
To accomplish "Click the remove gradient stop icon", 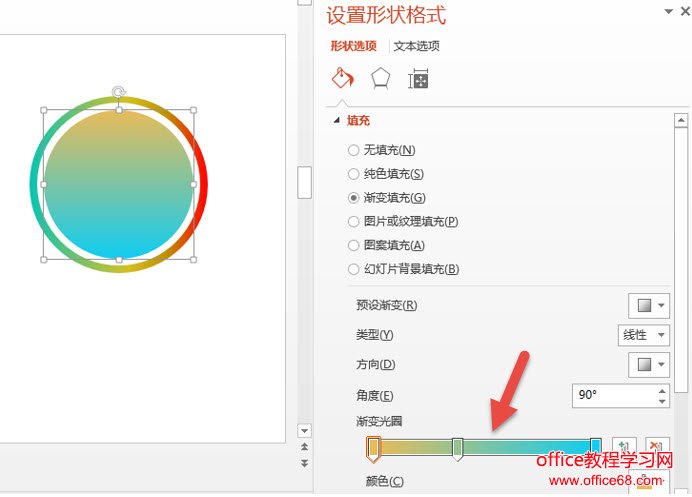I will click(x=657, y=445).
